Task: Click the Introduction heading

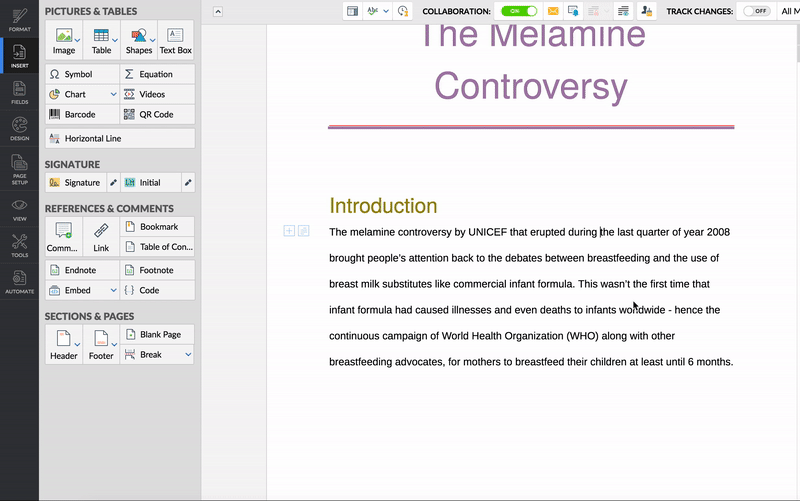Action: click(x=383, y=206)
